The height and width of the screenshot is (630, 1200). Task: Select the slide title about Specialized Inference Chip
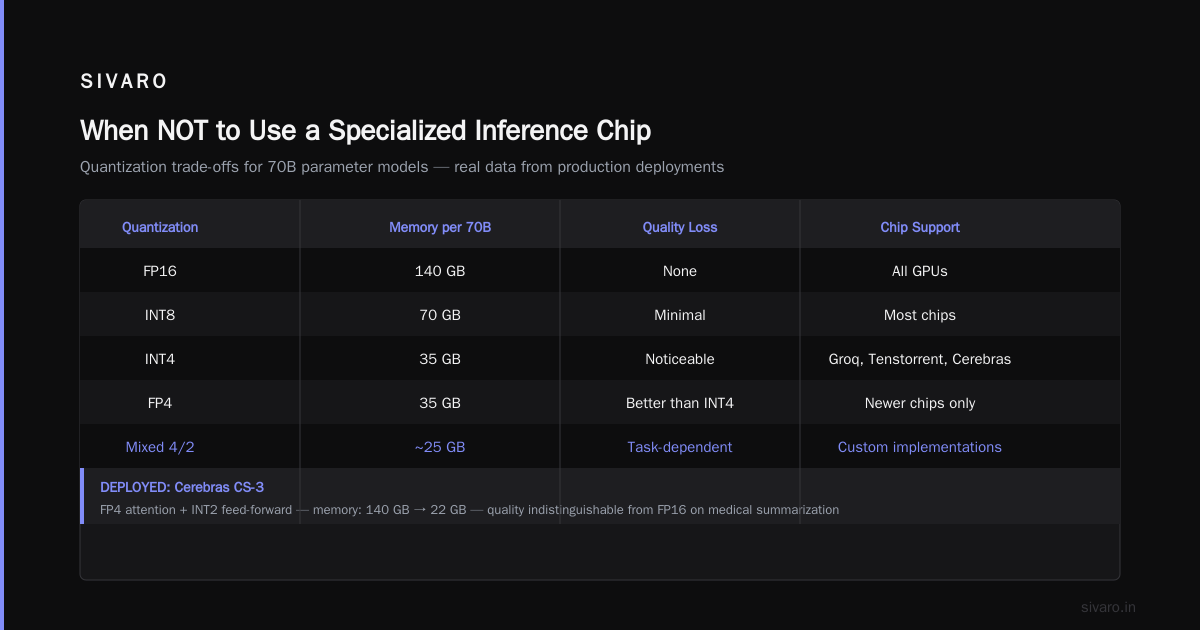click(365, 130)
